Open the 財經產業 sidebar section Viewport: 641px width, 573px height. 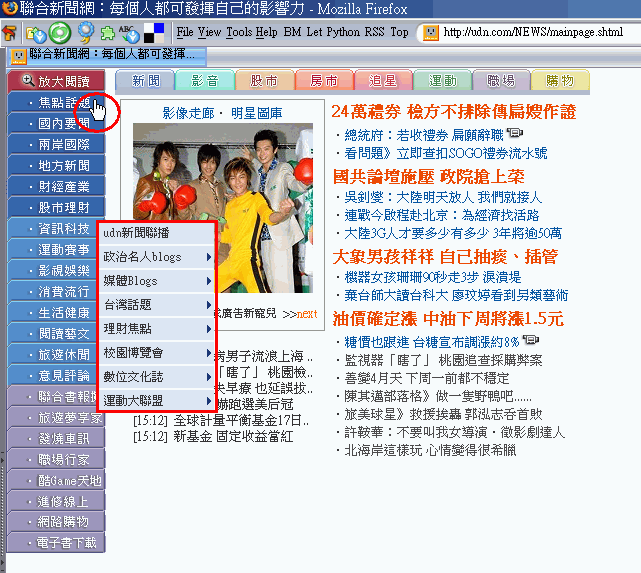pos(56,187)
